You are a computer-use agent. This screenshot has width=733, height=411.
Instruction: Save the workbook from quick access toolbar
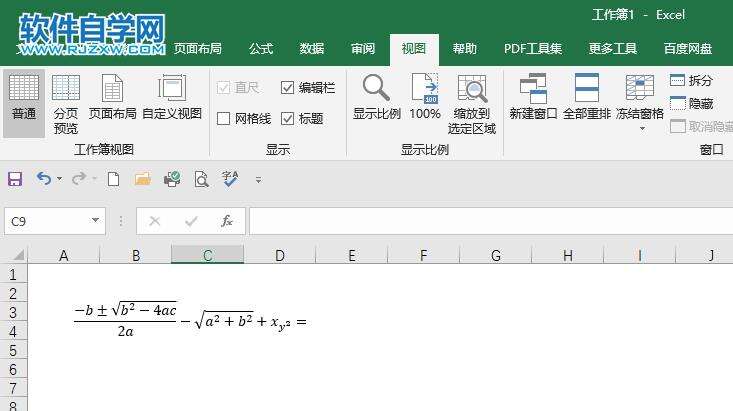pos(15,179)
